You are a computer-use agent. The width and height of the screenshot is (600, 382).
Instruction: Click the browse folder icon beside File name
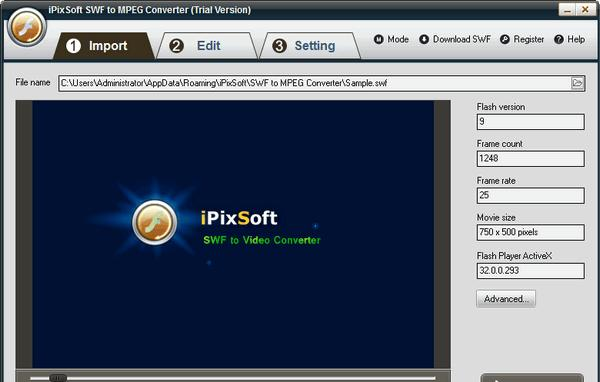(577, 83)
